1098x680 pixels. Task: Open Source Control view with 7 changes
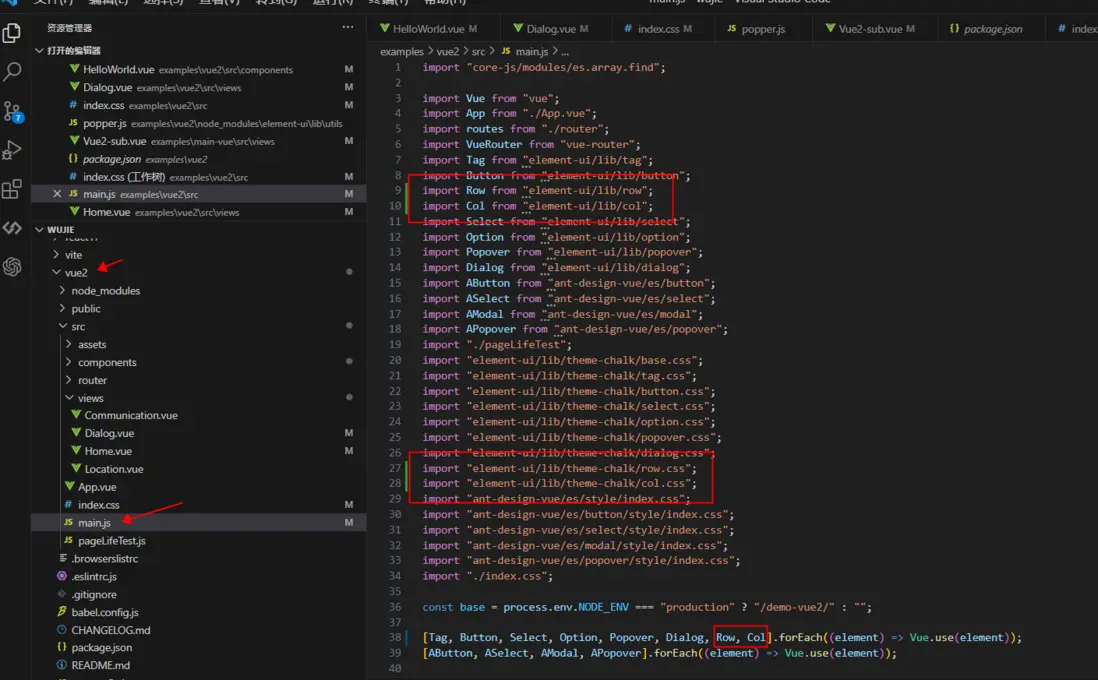(12, 111)
